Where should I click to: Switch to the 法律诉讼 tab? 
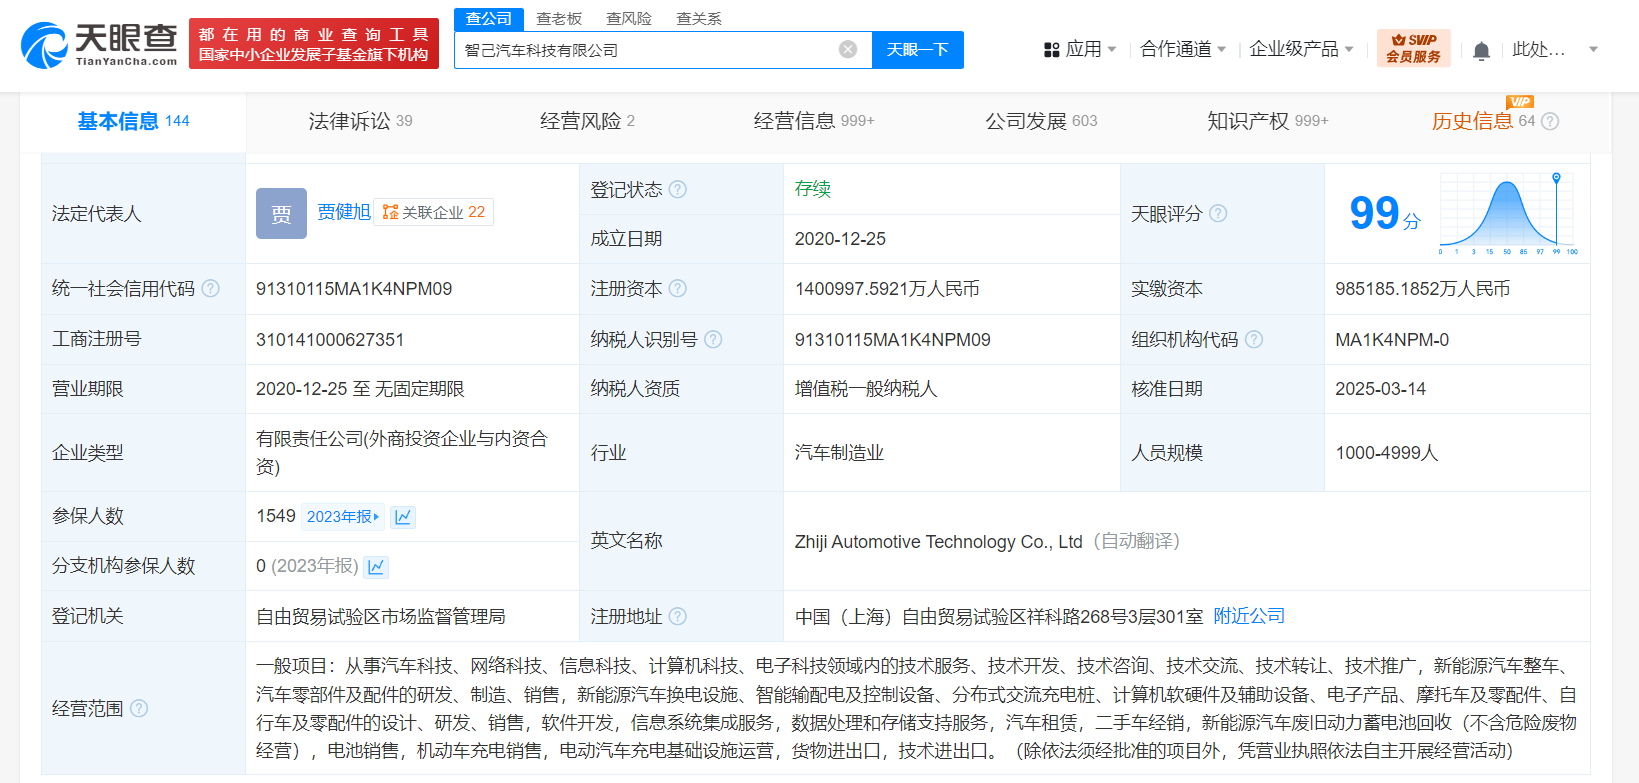point(360,121)
